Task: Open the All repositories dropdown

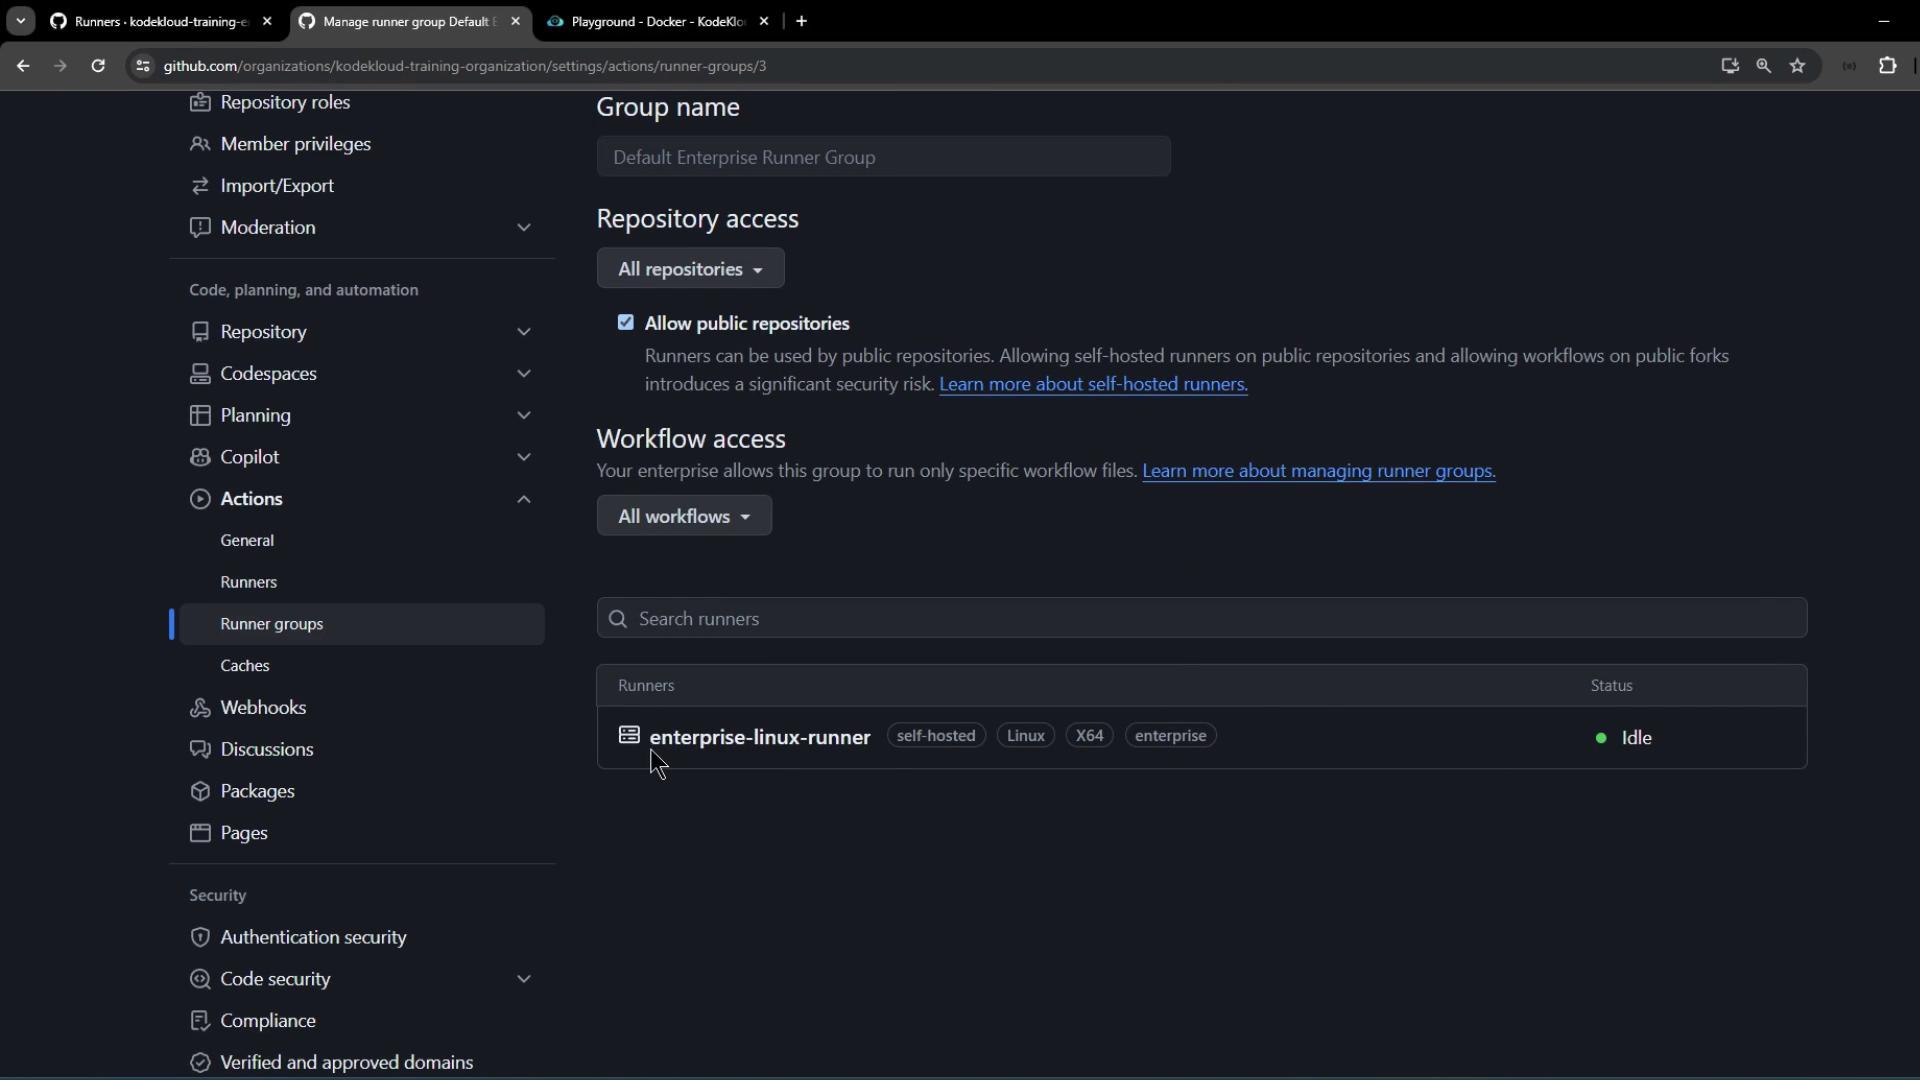Action: click(x=690, y=269)
